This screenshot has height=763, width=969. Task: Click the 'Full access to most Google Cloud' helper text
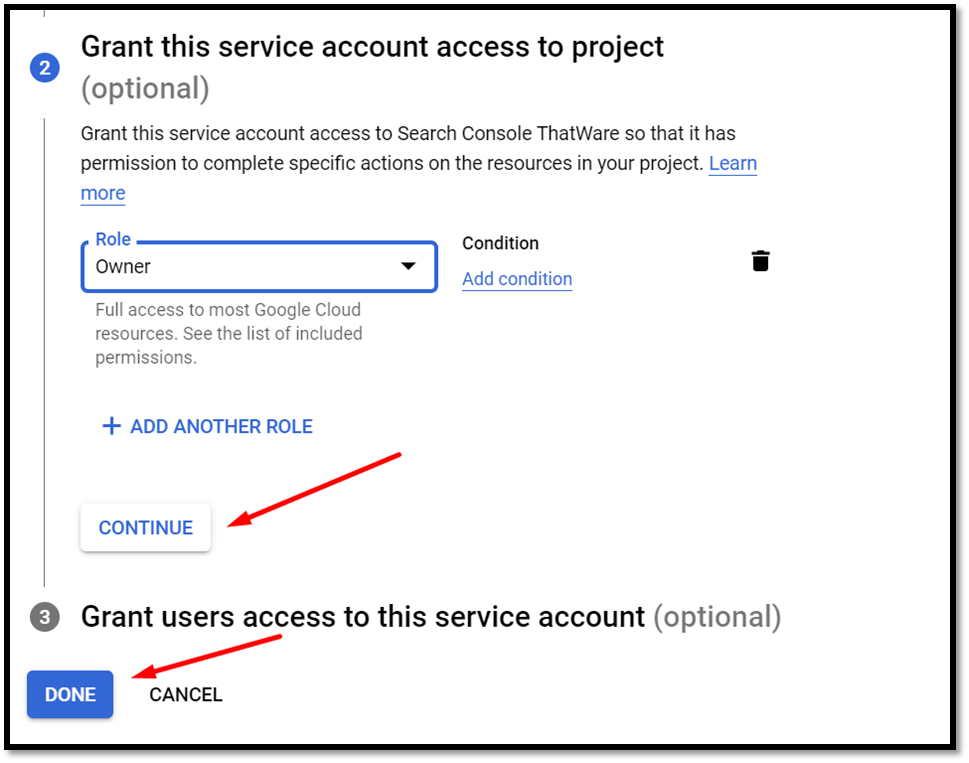click(x=228, y=310)
